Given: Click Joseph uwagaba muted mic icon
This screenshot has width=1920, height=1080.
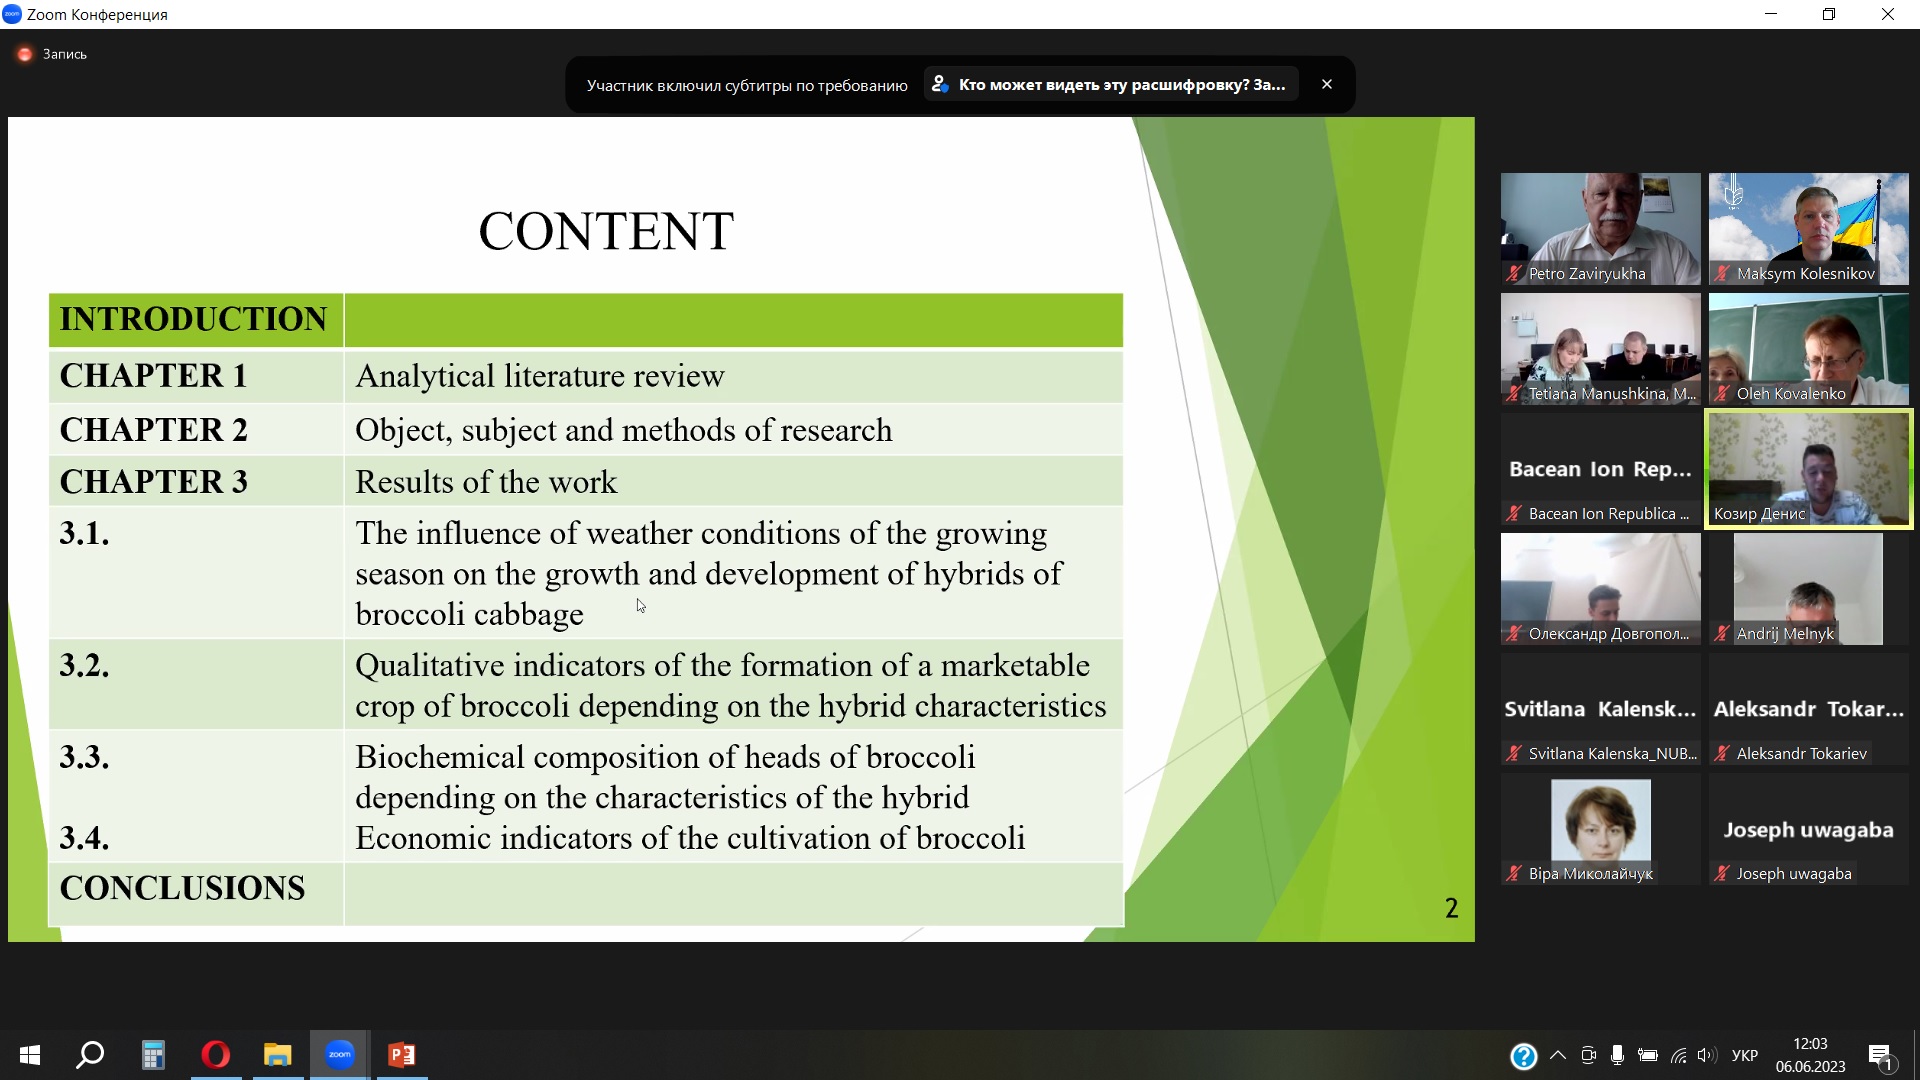Looking at the screenshot, I should point(1722,874).
